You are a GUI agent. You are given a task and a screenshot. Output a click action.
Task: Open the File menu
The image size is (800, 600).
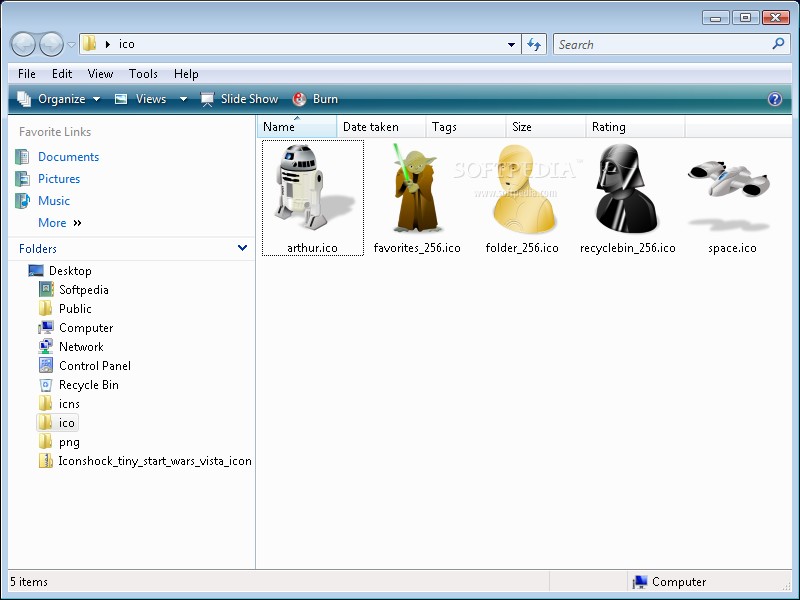(27, 74)
